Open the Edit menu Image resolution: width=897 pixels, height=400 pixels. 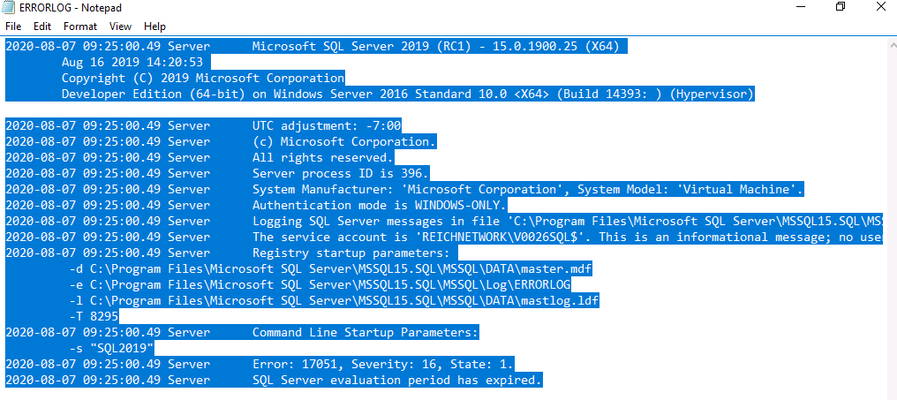click(42, 26)
